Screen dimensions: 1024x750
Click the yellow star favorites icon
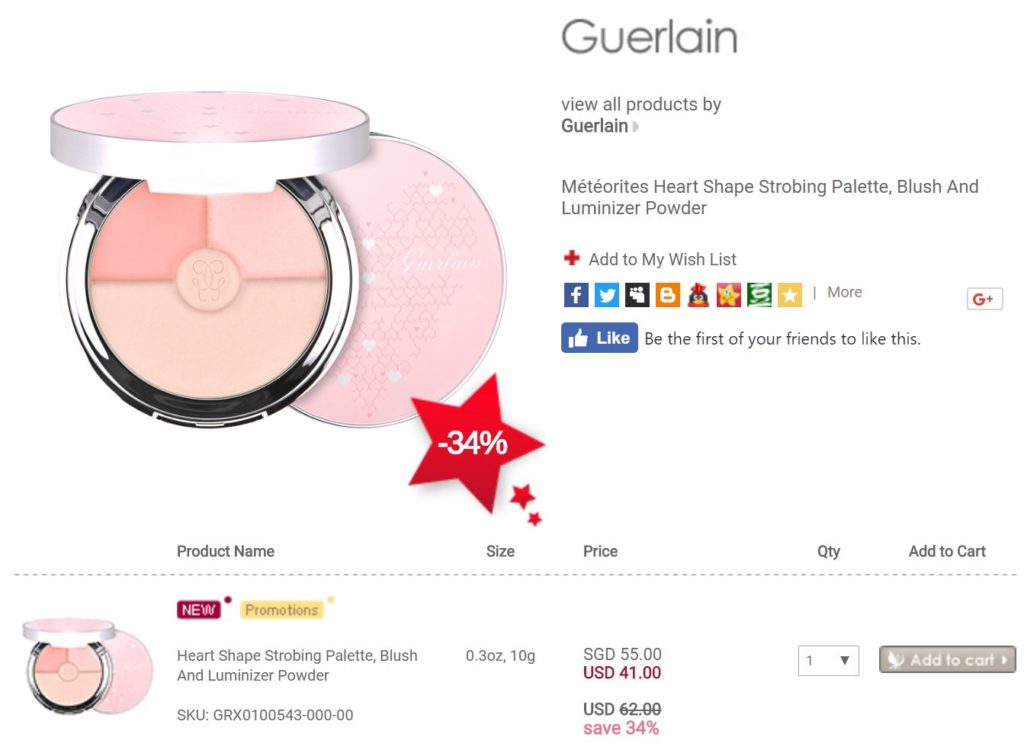(790, 294)
